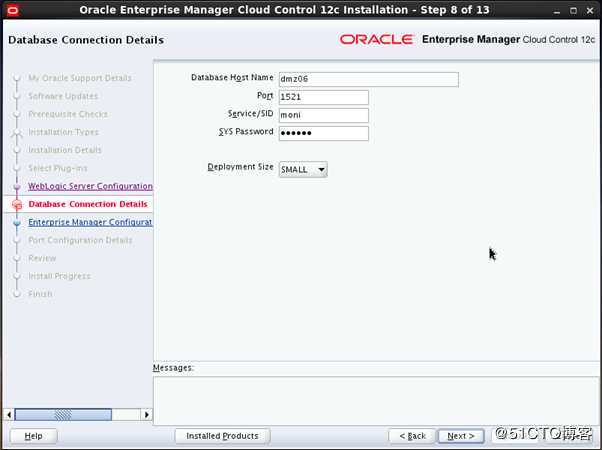
Task: Click the Messages label
Action: coord(174,368)
